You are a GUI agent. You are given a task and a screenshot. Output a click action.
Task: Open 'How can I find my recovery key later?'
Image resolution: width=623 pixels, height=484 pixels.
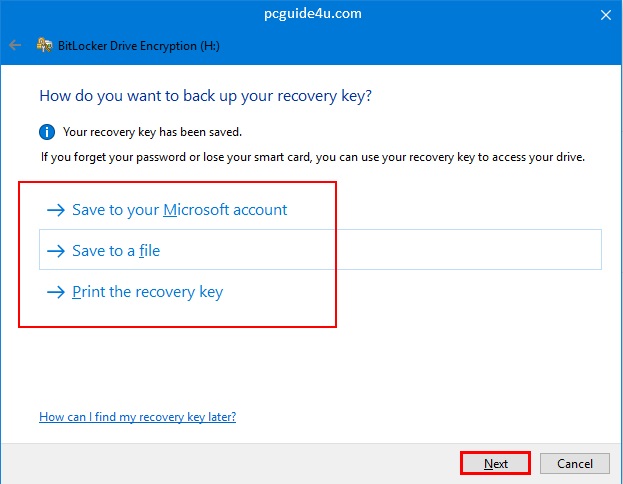pos(137,416)
